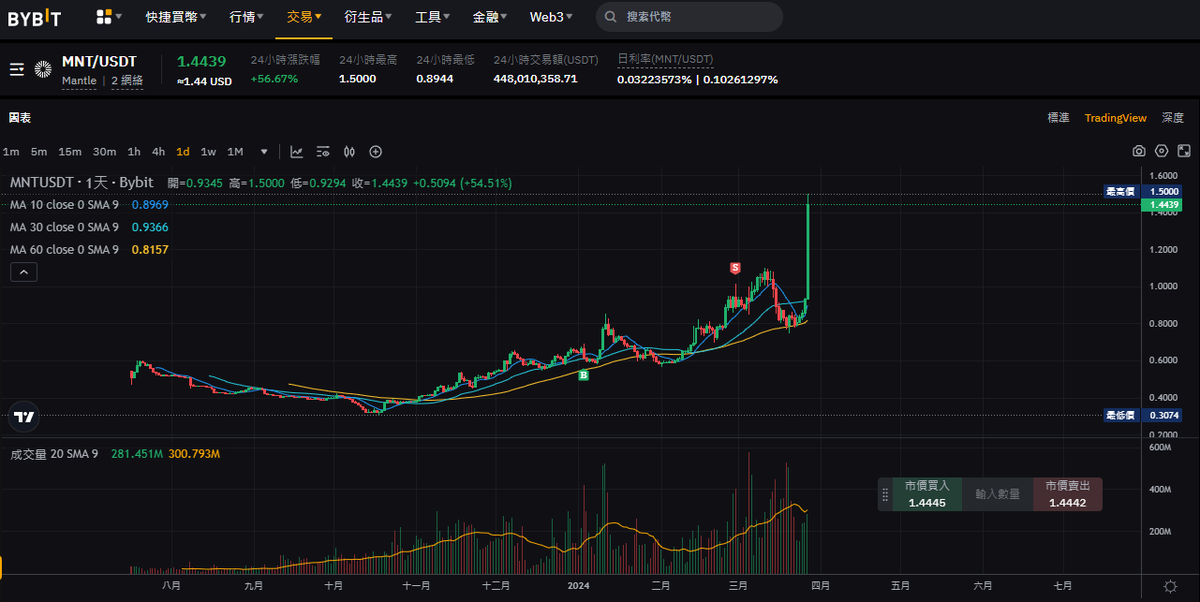The width and height of the screenshot is (1200, 602).
Task: Select the 5m timeframe
Action: (x=39, y=152)
